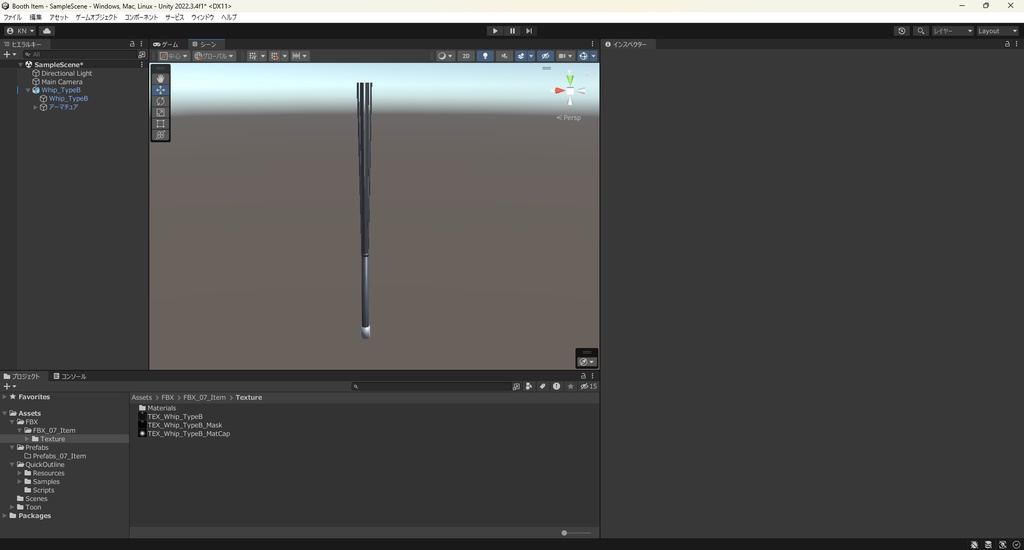The width and height of the screenshot is (1024, 550).
Task: Expand the アーマチュア object
Action: coord(35,107)
